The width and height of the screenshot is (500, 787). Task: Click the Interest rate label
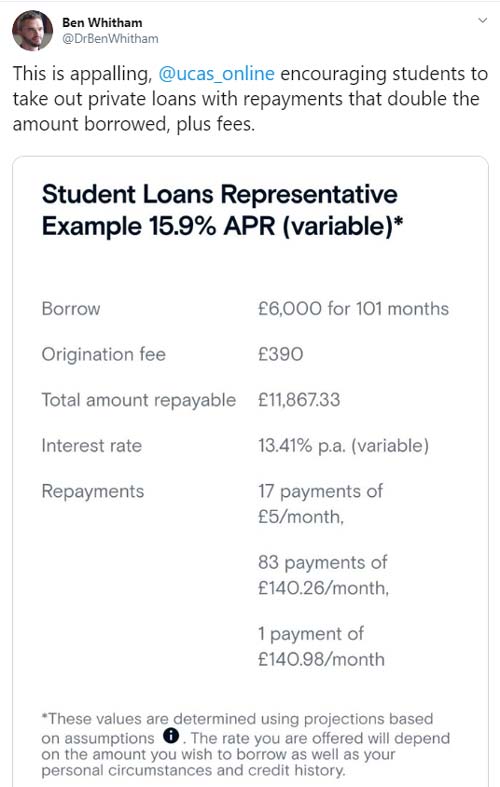[92, 446]
